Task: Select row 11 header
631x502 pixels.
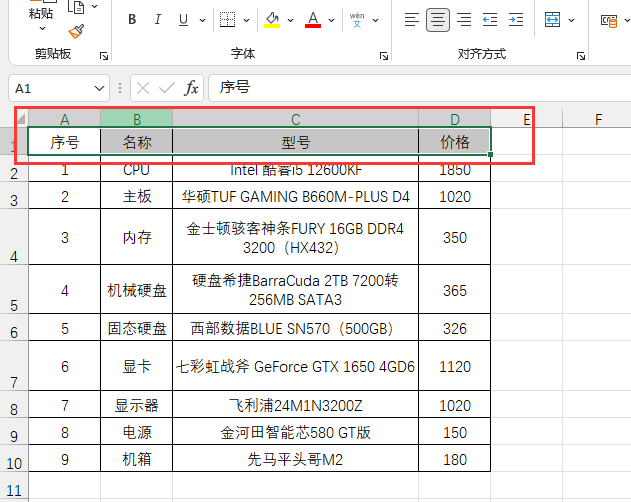Action: [14, 485]
